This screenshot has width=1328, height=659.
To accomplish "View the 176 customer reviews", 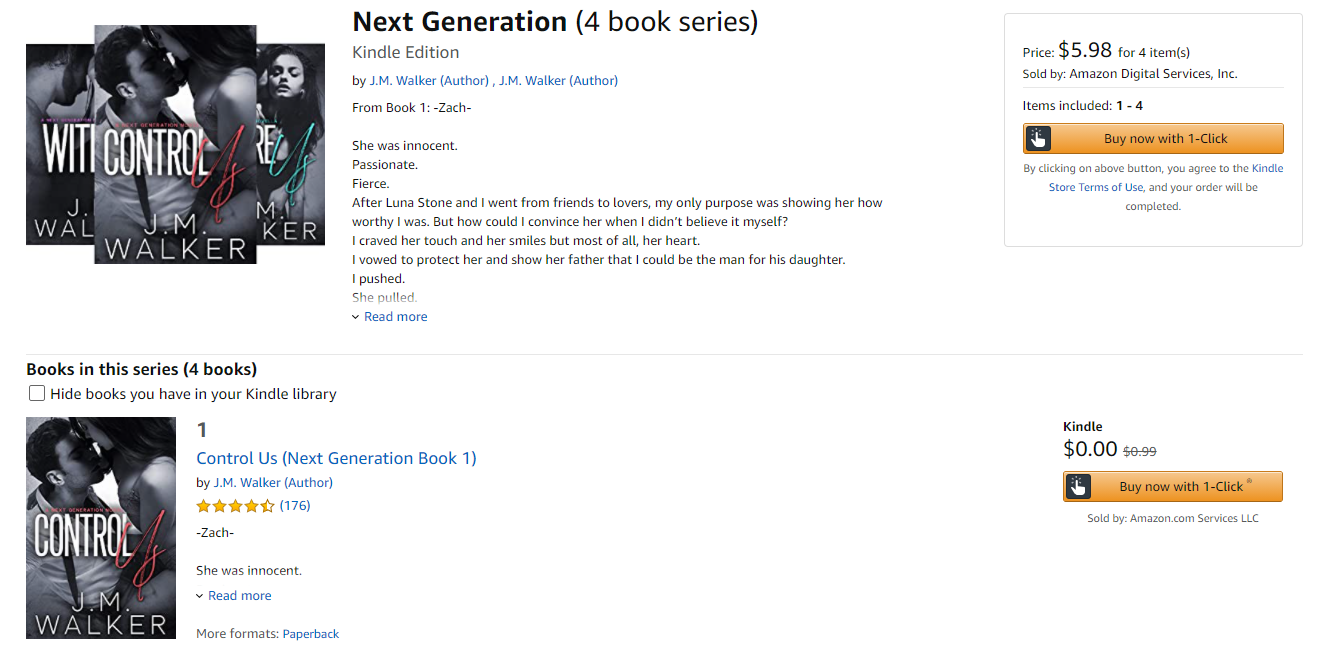I will tap(295, 506).
